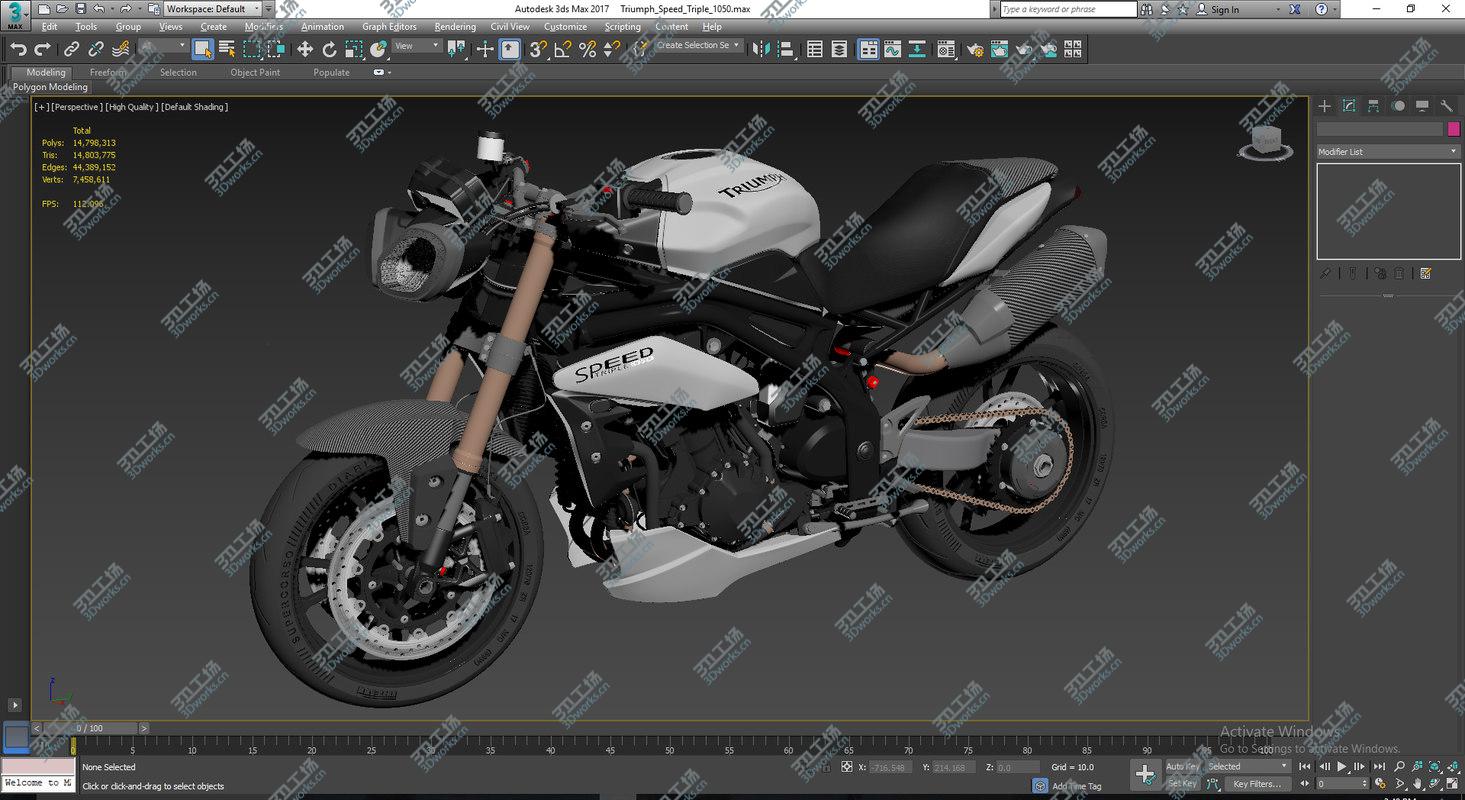Click the Zoom magnifier viewport control
1465x800 pixels.
tap(1400, 766)
